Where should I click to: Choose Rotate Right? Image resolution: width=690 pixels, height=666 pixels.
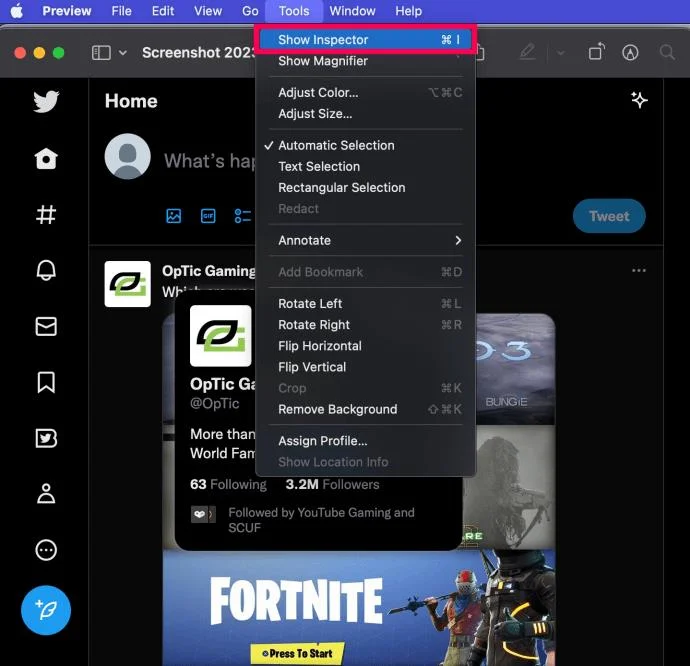[x=365, y=325]
